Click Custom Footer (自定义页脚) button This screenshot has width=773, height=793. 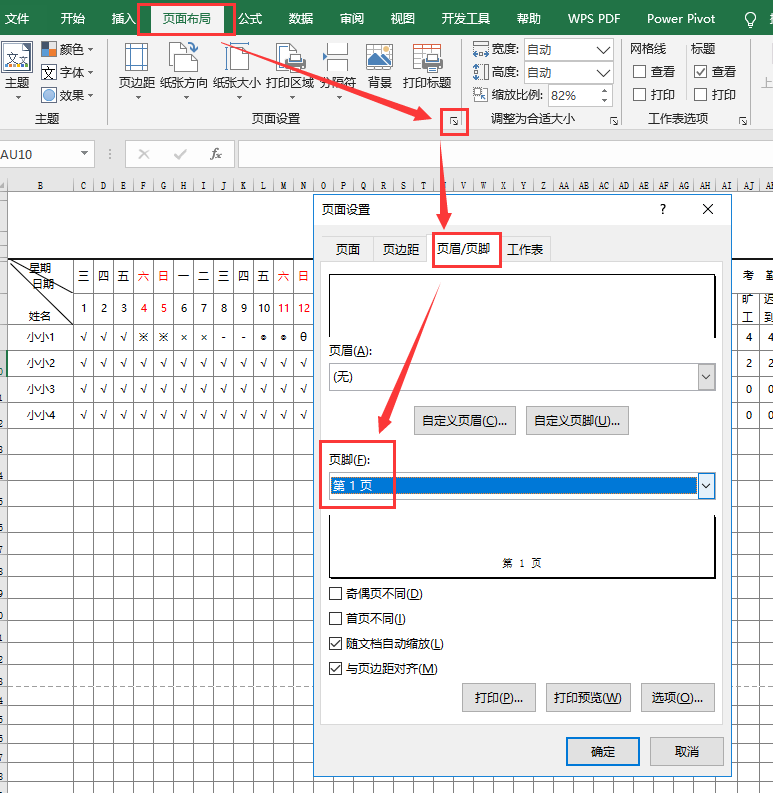pyautogui.click(x=577, y=420)
